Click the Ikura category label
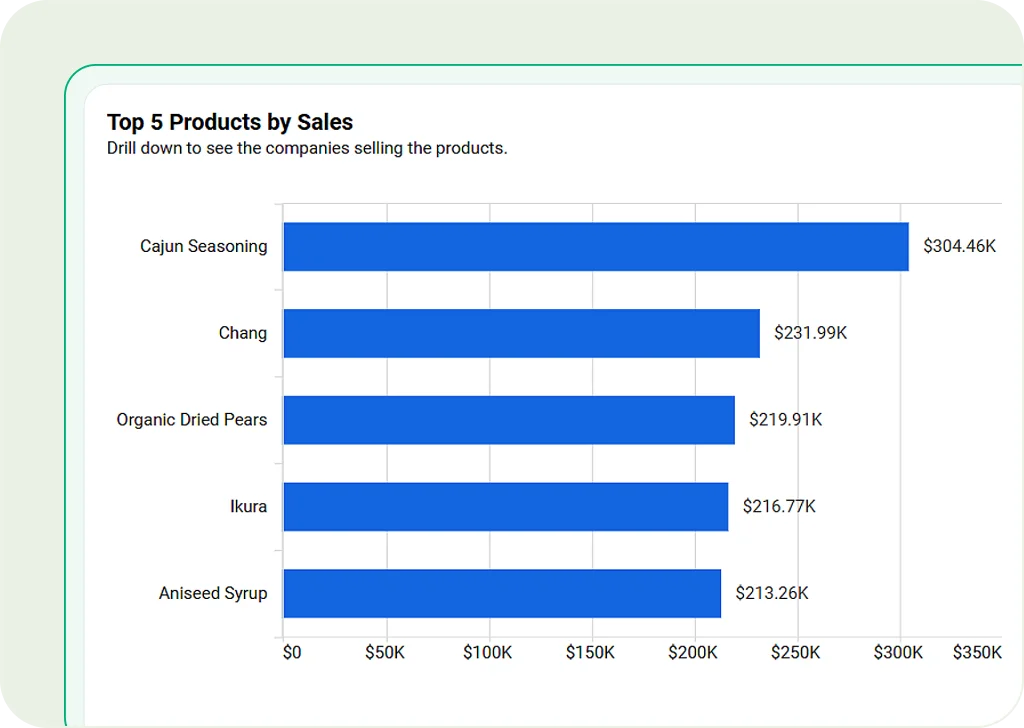Image resolution: width=1024 pixels, height=728 pixels. point(248,507)
